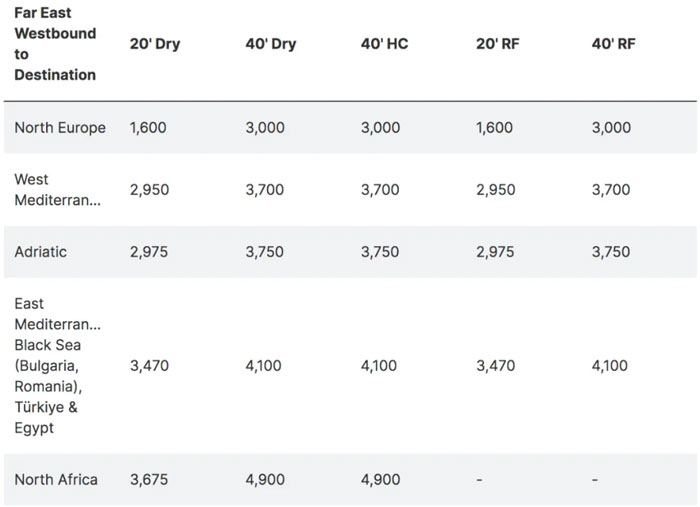
Task: Click North Europe 40' RF value 3,000
Action: pos(611,128)
